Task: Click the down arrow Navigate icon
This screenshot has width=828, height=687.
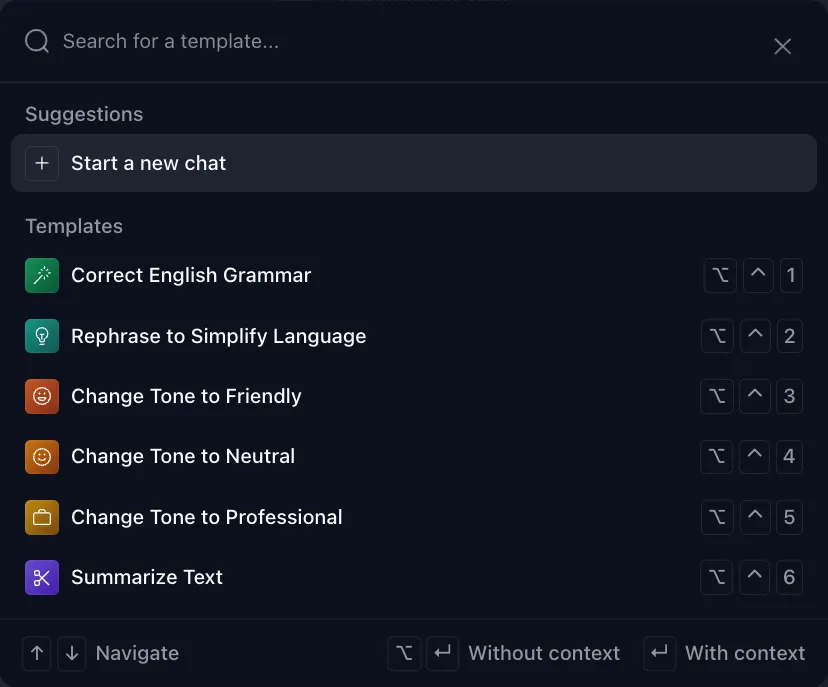Action: click(71, 653)
